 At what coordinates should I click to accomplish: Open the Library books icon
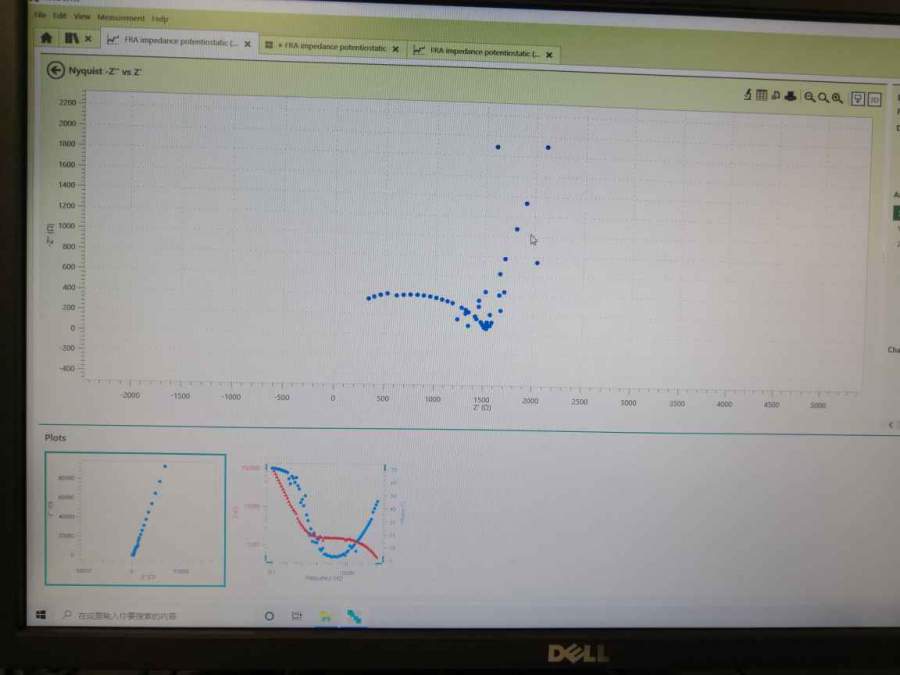71,38
